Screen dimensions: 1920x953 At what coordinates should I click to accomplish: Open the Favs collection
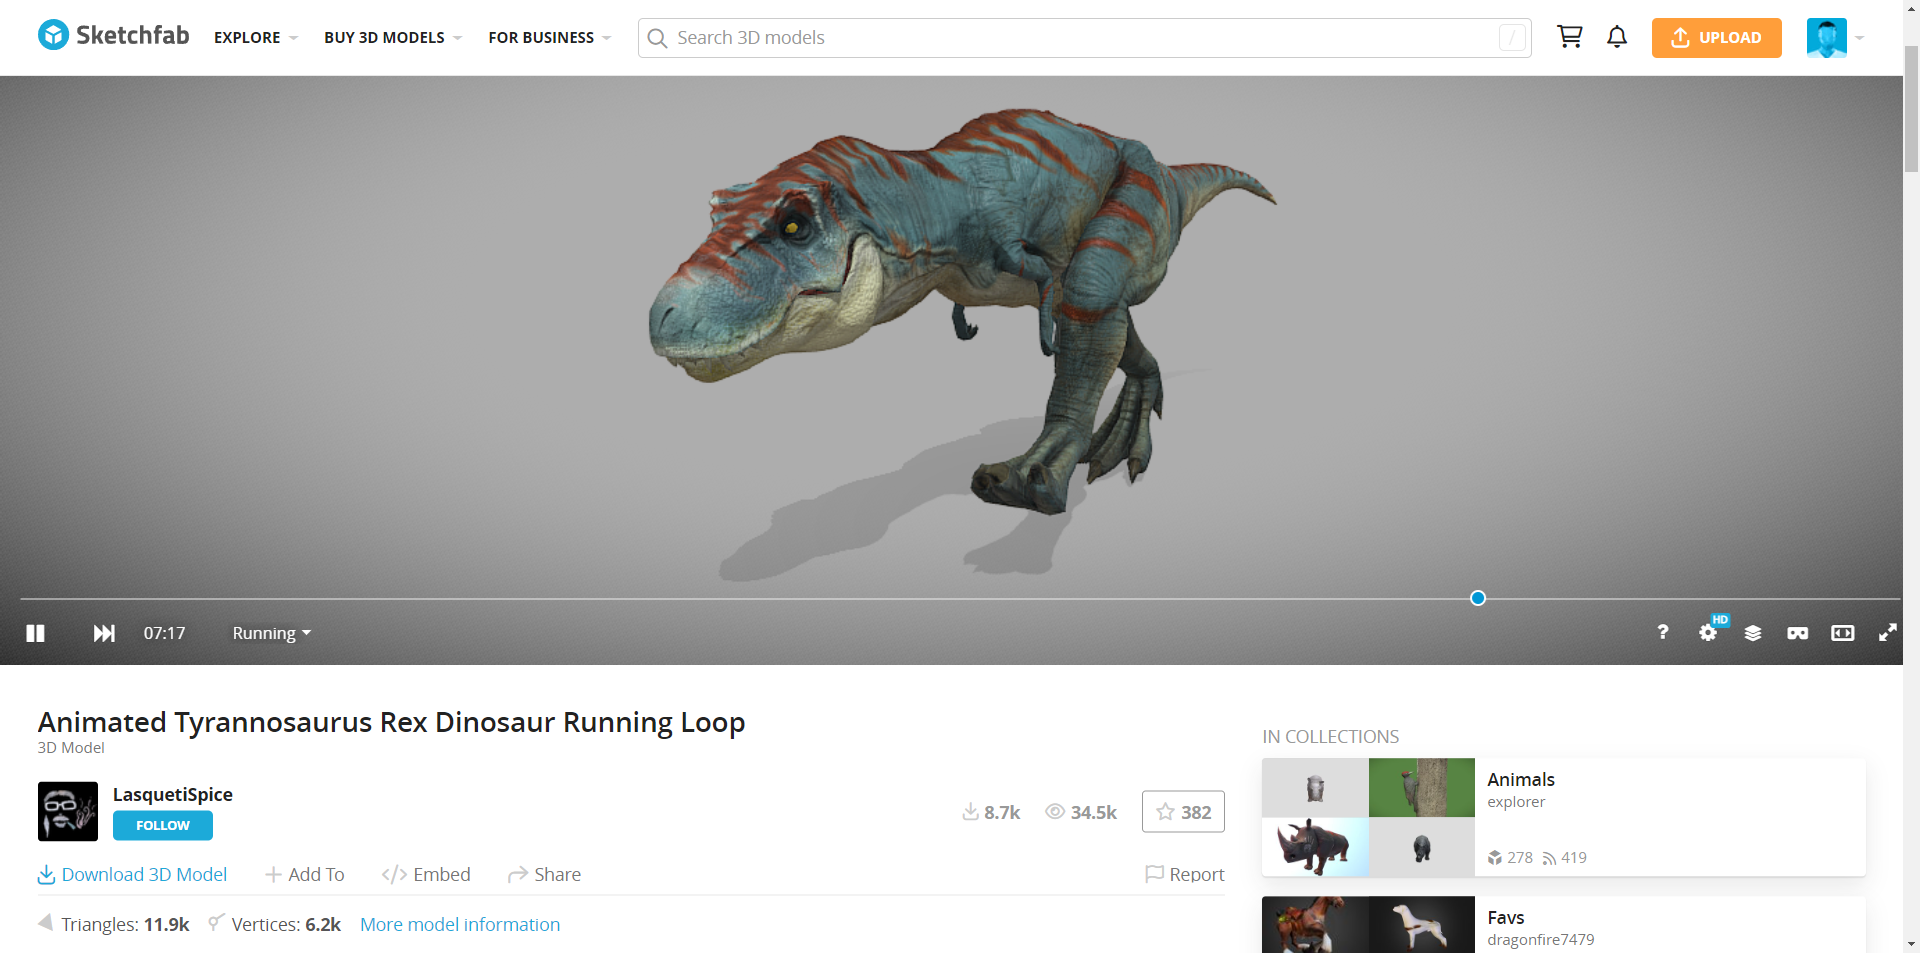[1506, 917]
